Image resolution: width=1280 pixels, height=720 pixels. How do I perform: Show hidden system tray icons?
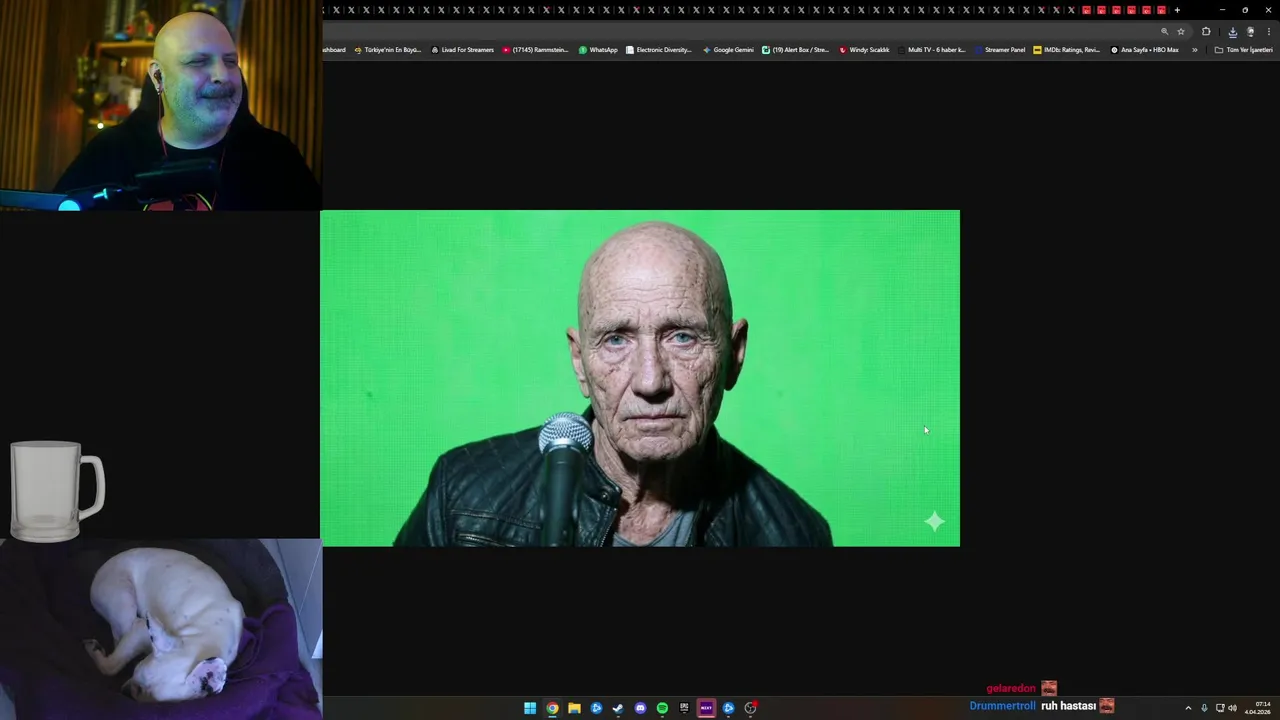[x=1188, y=708]
